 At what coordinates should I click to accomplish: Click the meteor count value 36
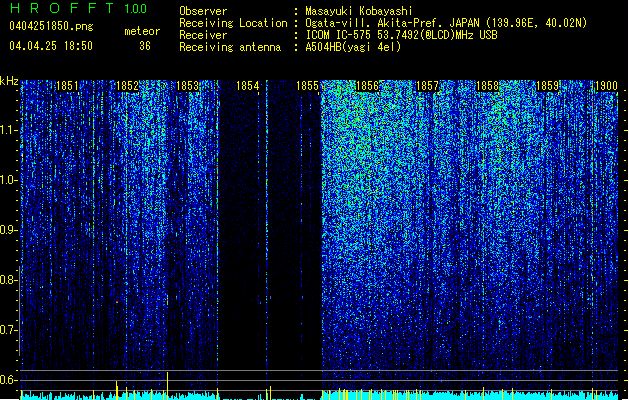coord(145,46)
